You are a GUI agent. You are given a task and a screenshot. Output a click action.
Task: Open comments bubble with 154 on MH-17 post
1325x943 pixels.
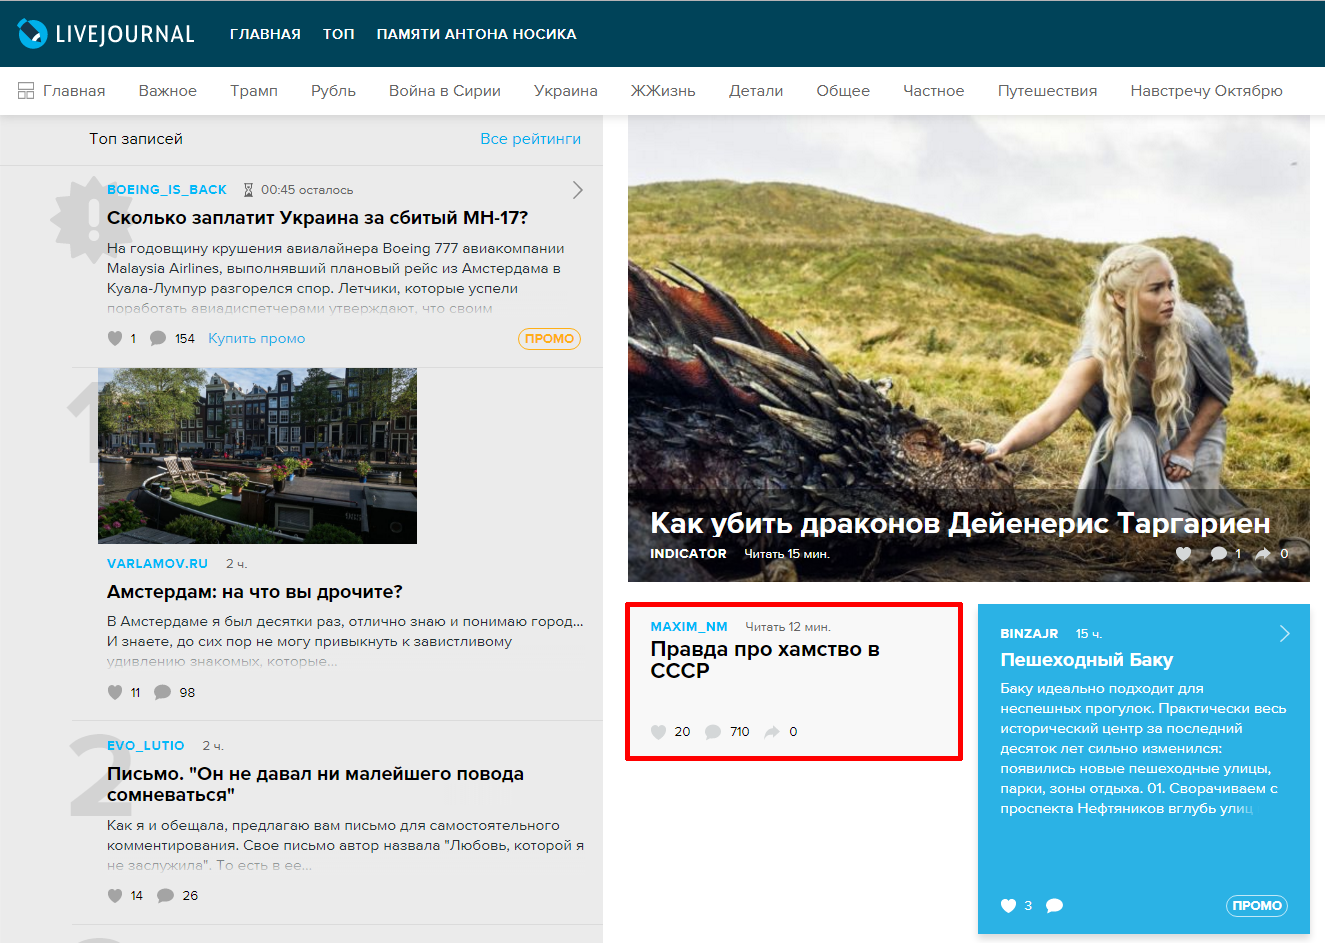pyautogui.click(x=158, y=338)
